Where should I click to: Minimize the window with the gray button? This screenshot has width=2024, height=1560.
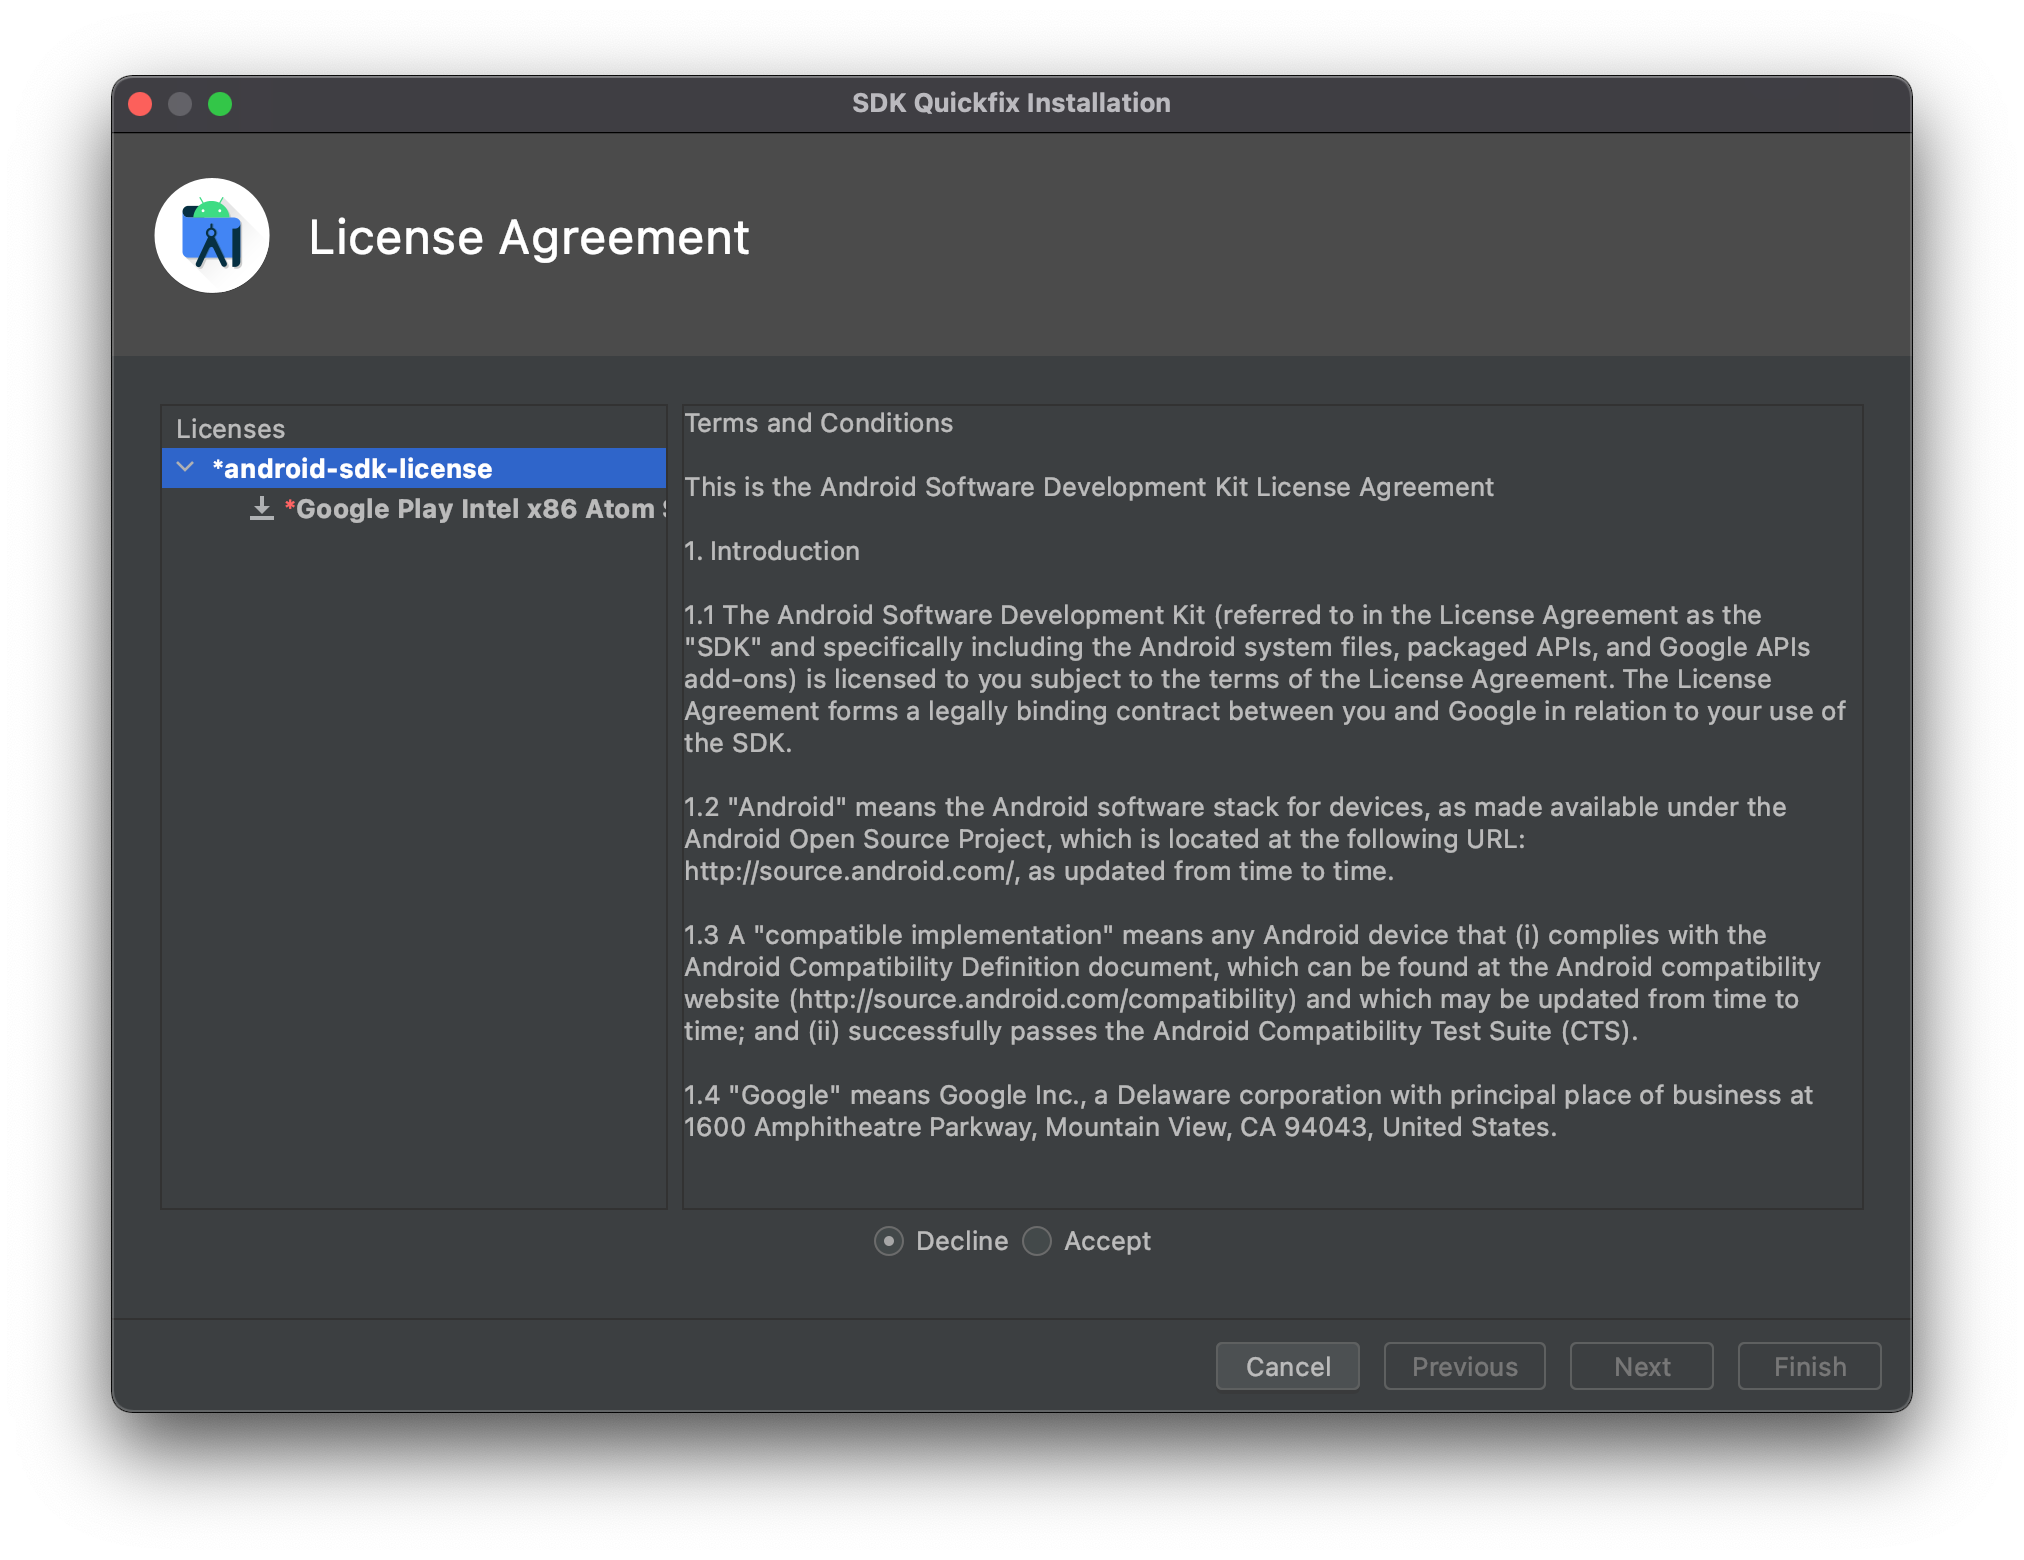[180, 104]
